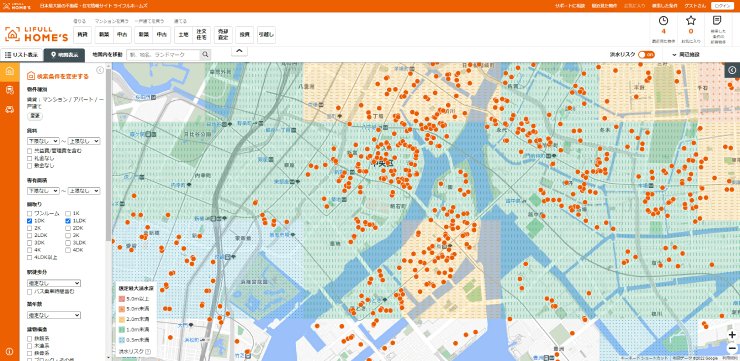Collapse the search conditions panel arrow
The image size is (740, 361).
click(100, 70)
